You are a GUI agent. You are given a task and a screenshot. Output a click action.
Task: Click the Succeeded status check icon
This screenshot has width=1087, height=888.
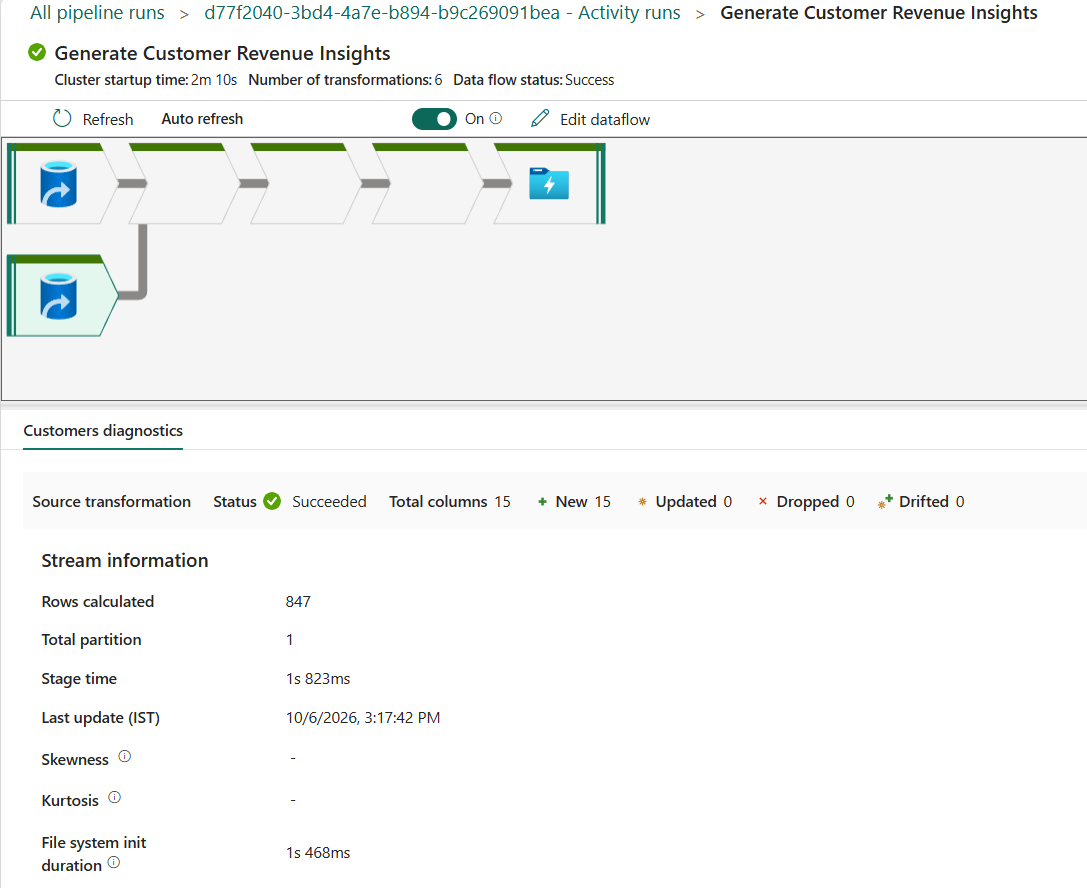click(x=272, y=501)
